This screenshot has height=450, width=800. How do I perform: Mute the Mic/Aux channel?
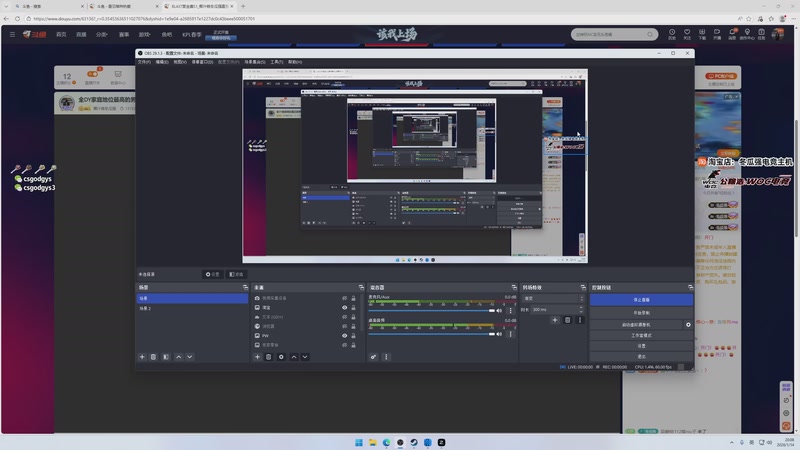[x=499, y=310]
